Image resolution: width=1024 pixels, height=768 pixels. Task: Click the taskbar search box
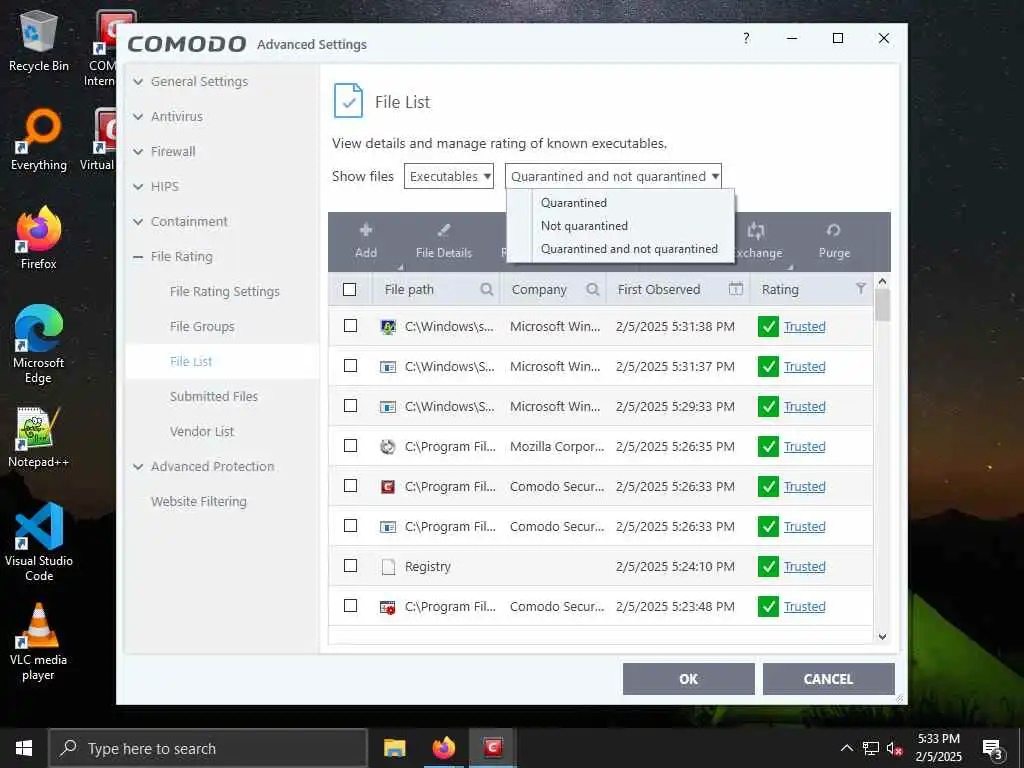(x=208, y=748)
